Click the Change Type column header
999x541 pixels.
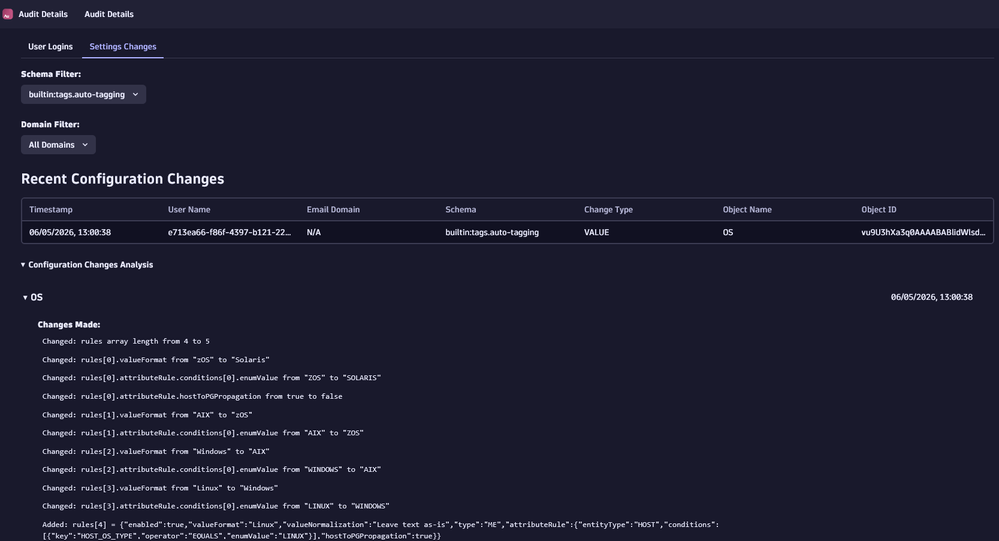point(608,210)
